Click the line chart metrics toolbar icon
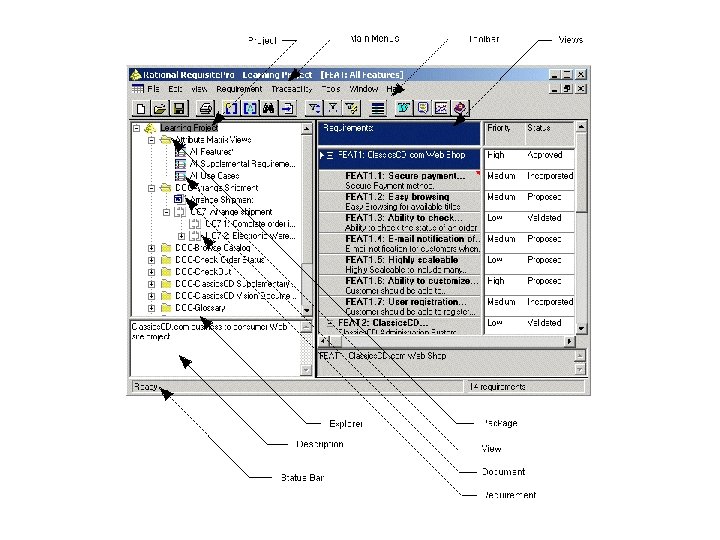The width and height of the screenshot is (720, 540). coord(441,108)
